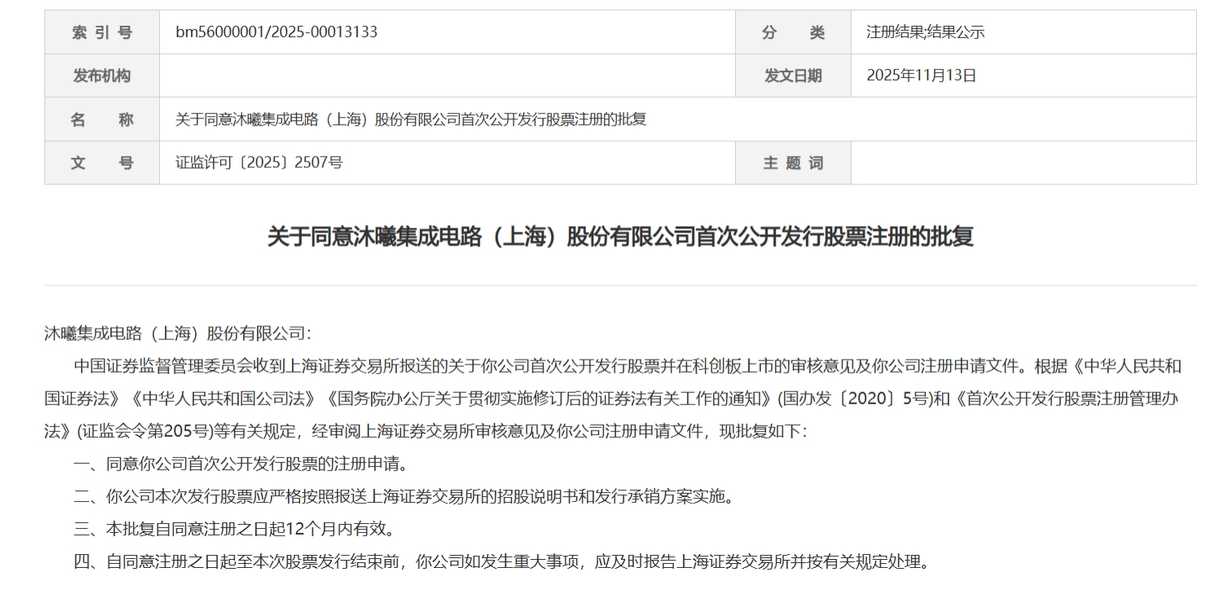Click the line containing 证监会令第205号
The image size is (1224, 613).
[x=425, y=431]
